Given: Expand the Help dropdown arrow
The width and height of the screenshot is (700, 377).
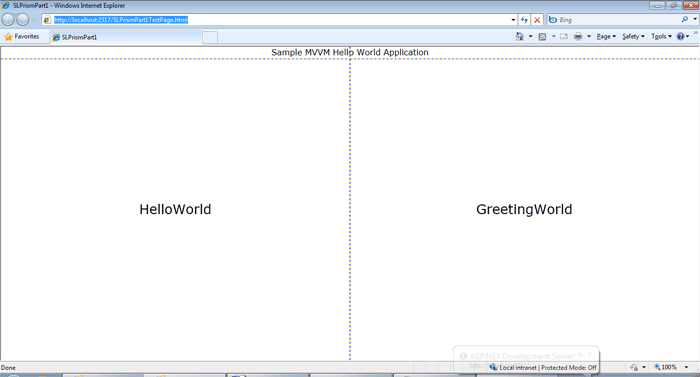Looking at the screenshot, I should [x=688, y=37].
